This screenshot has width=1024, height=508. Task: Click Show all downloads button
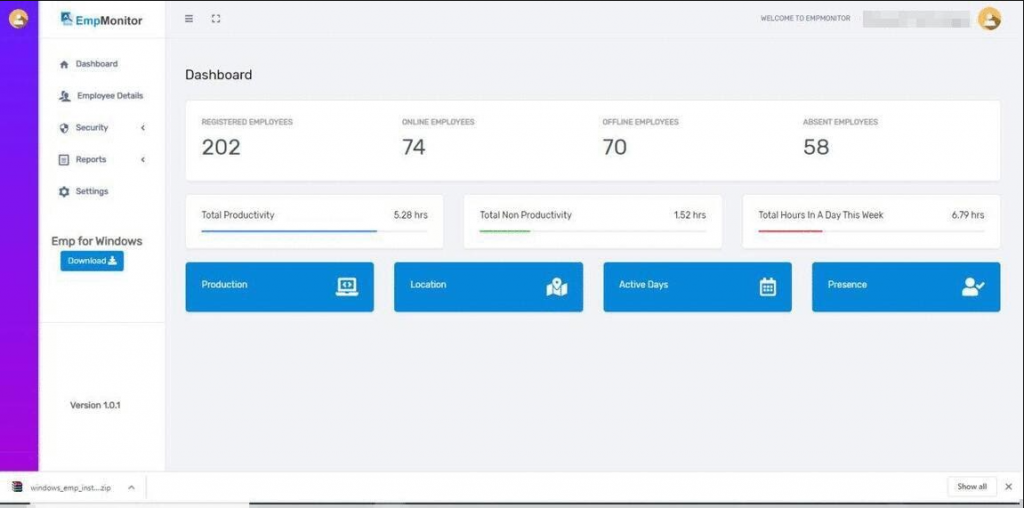[x=972, y=486]
